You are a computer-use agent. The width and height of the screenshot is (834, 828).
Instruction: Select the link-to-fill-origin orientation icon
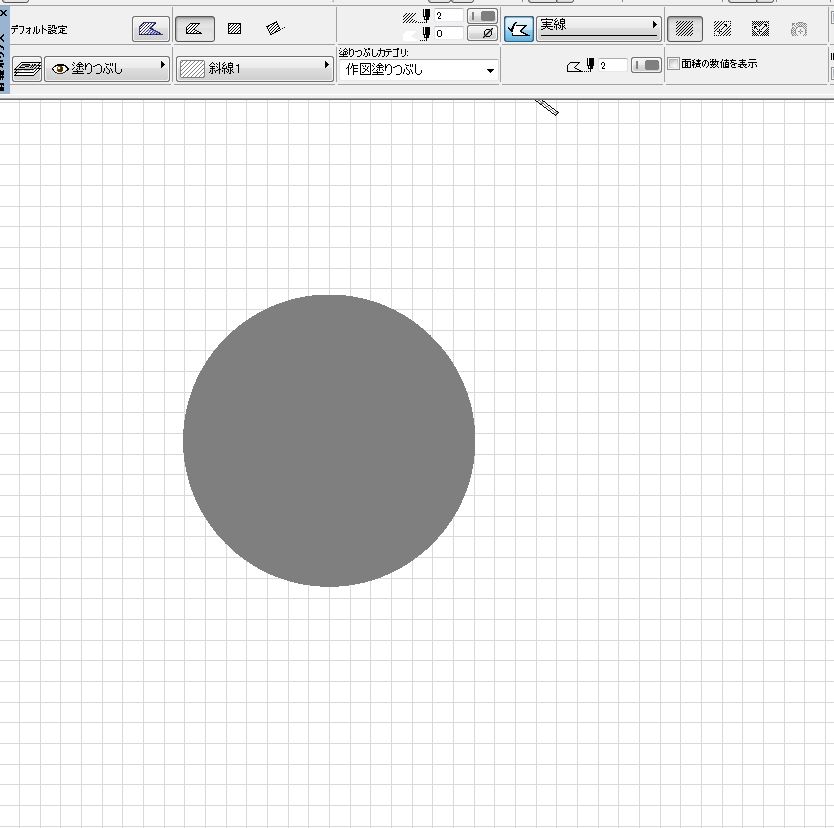click(x=722, y=28)
